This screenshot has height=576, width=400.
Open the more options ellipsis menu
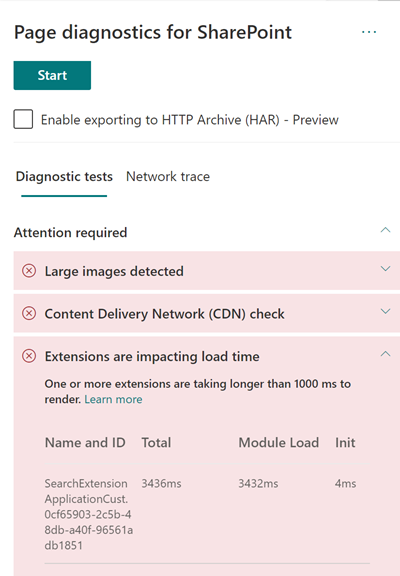pyautogui.click(x=369, y=32)
